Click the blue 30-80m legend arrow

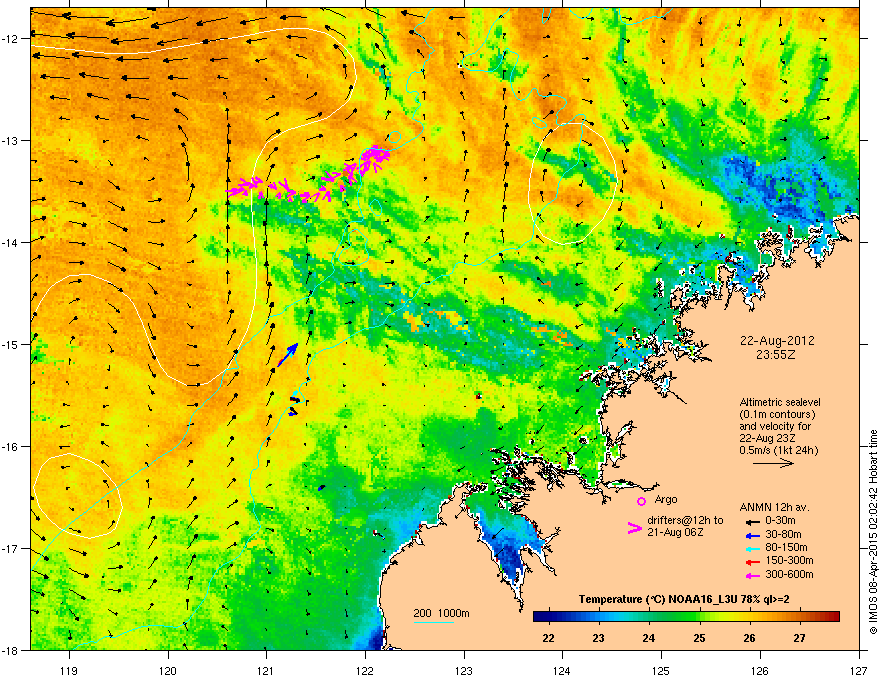click(x=752, y=535)
